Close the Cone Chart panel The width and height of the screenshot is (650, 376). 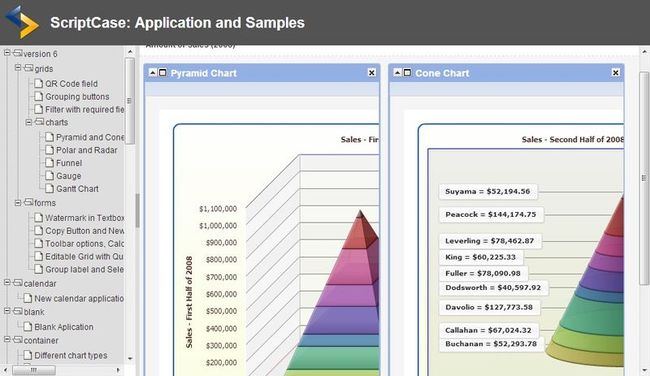click(x=616, y=73)
